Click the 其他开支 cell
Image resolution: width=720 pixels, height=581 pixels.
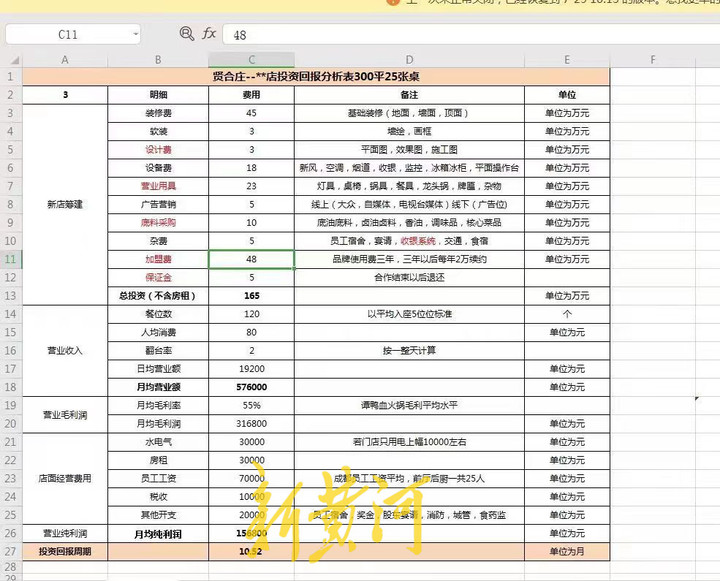[x=158, y=515]
